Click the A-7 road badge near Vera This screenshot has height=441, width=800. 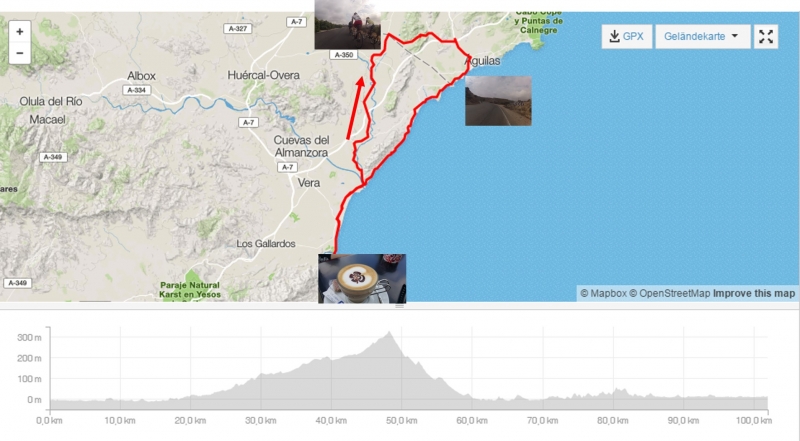(287, 167)
